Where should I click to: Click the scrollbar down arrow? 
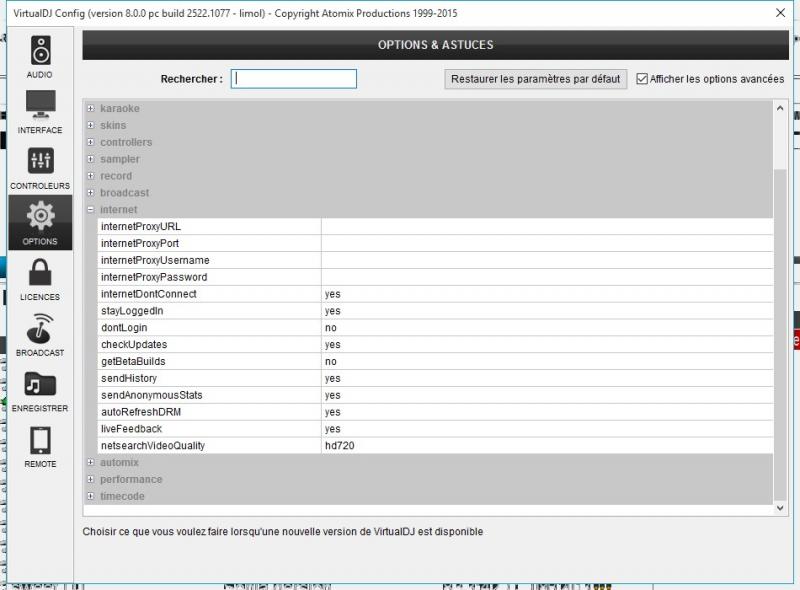coord(780,508)
